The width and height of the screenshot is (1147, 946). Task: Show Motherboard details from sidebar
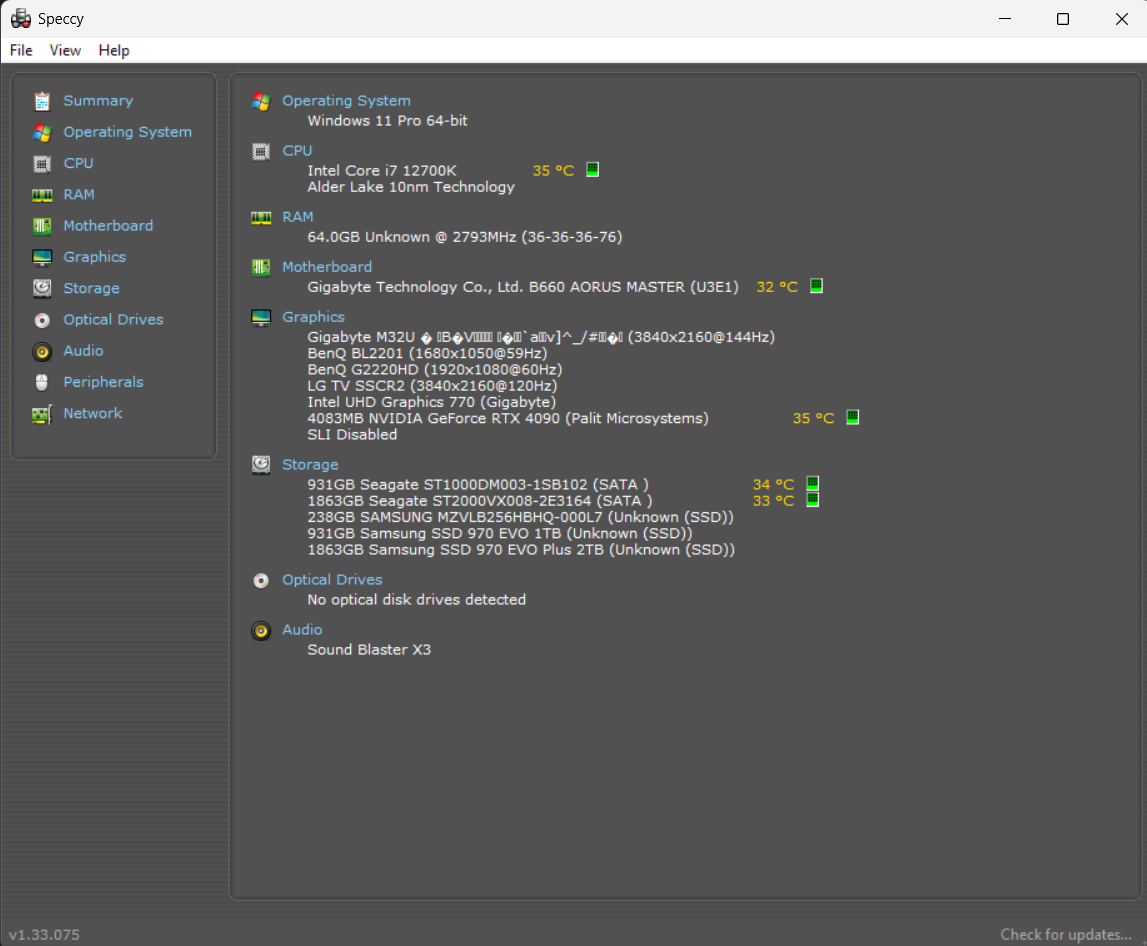click(108, 226)
